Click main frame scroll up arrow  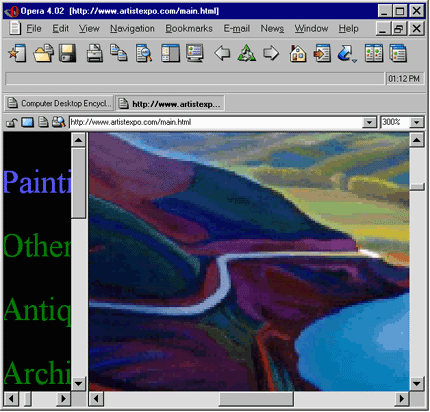(417, 140)
